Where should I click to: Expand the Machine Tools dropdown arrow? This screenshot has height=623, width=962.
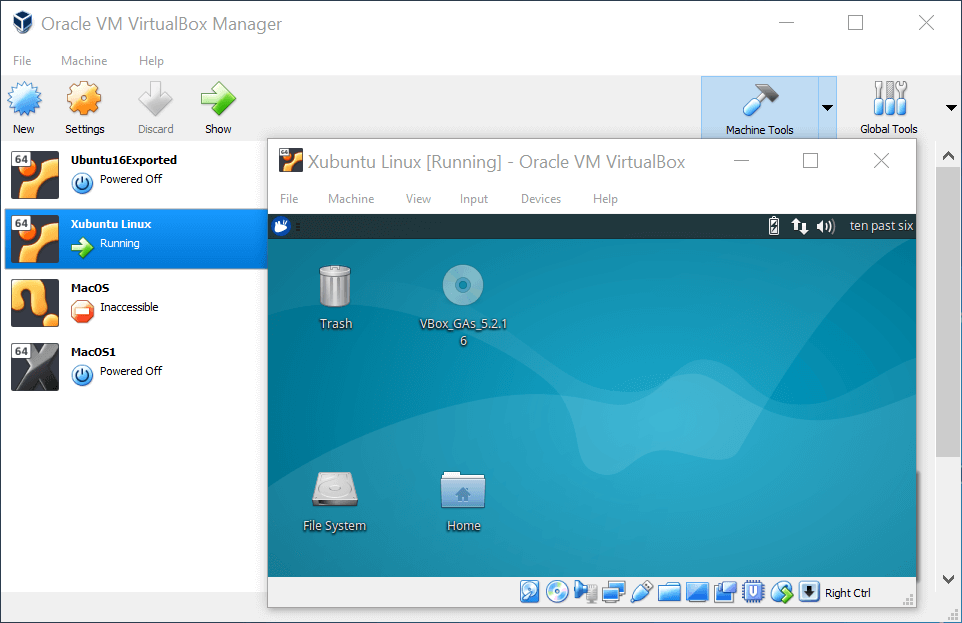pos(827,108)
